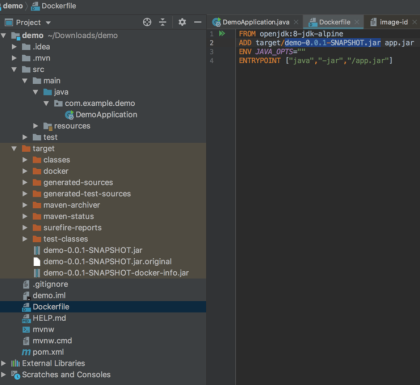
Task: Expand the maven-archiver folder
Action: [x=25, y=205]
